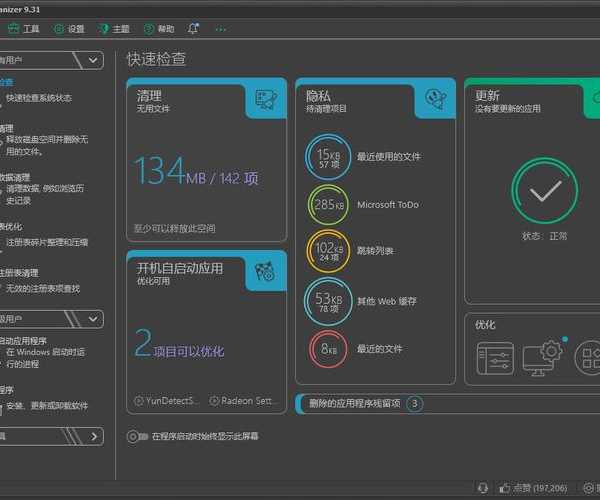The image size is (600, 500).
Task: Click the headset support icon in status bar
Action: [483, 488]
